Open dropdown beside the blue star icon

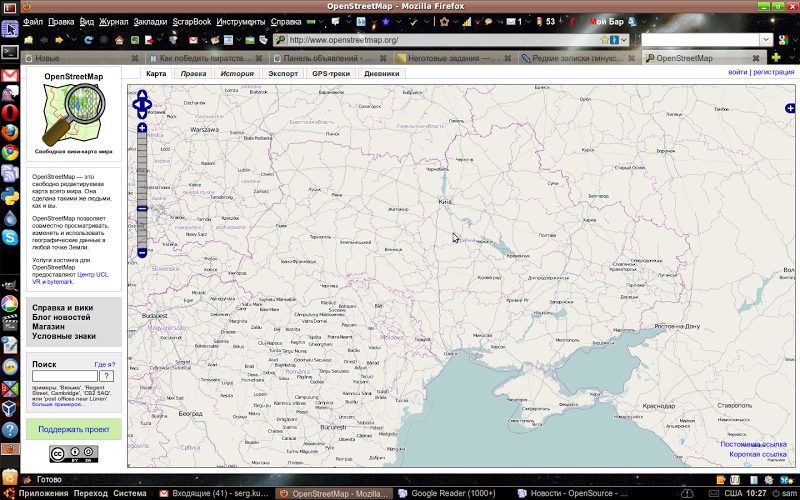tap(398, 21)
